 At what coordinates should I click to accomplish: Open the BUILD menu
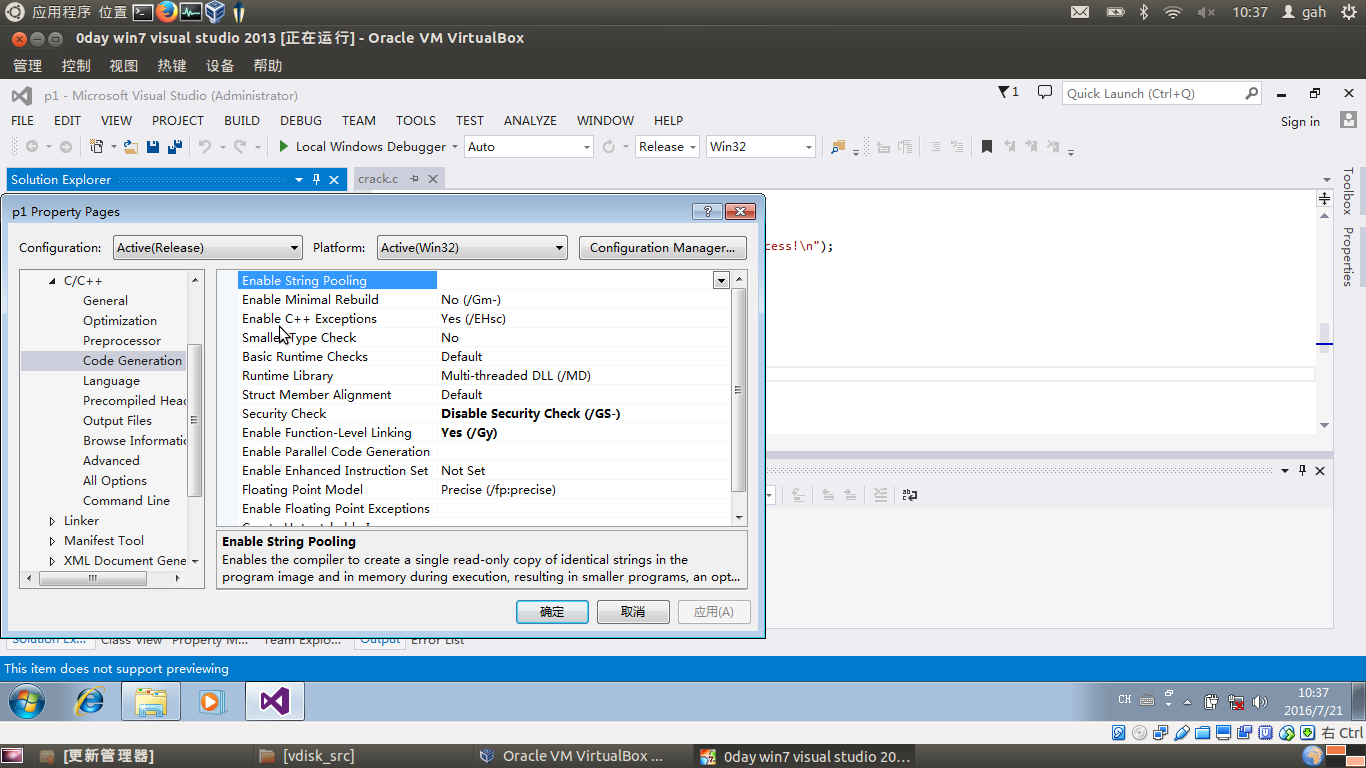pos(242,120)
